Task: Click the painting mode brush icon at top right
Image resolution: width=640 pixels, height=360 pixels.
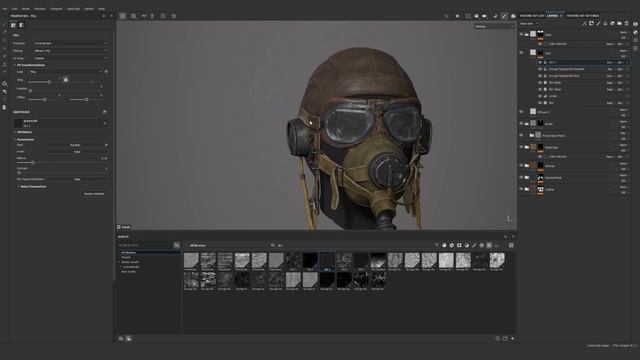Action: [x=504, y=16]
